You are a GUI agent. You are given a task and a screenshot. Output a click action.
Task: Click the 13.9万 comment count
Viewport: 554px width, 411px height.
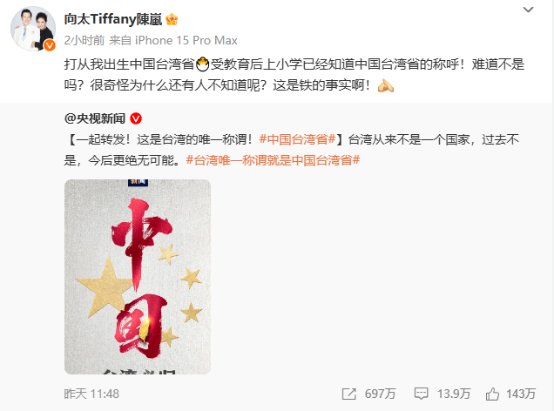tap(454, 394)
